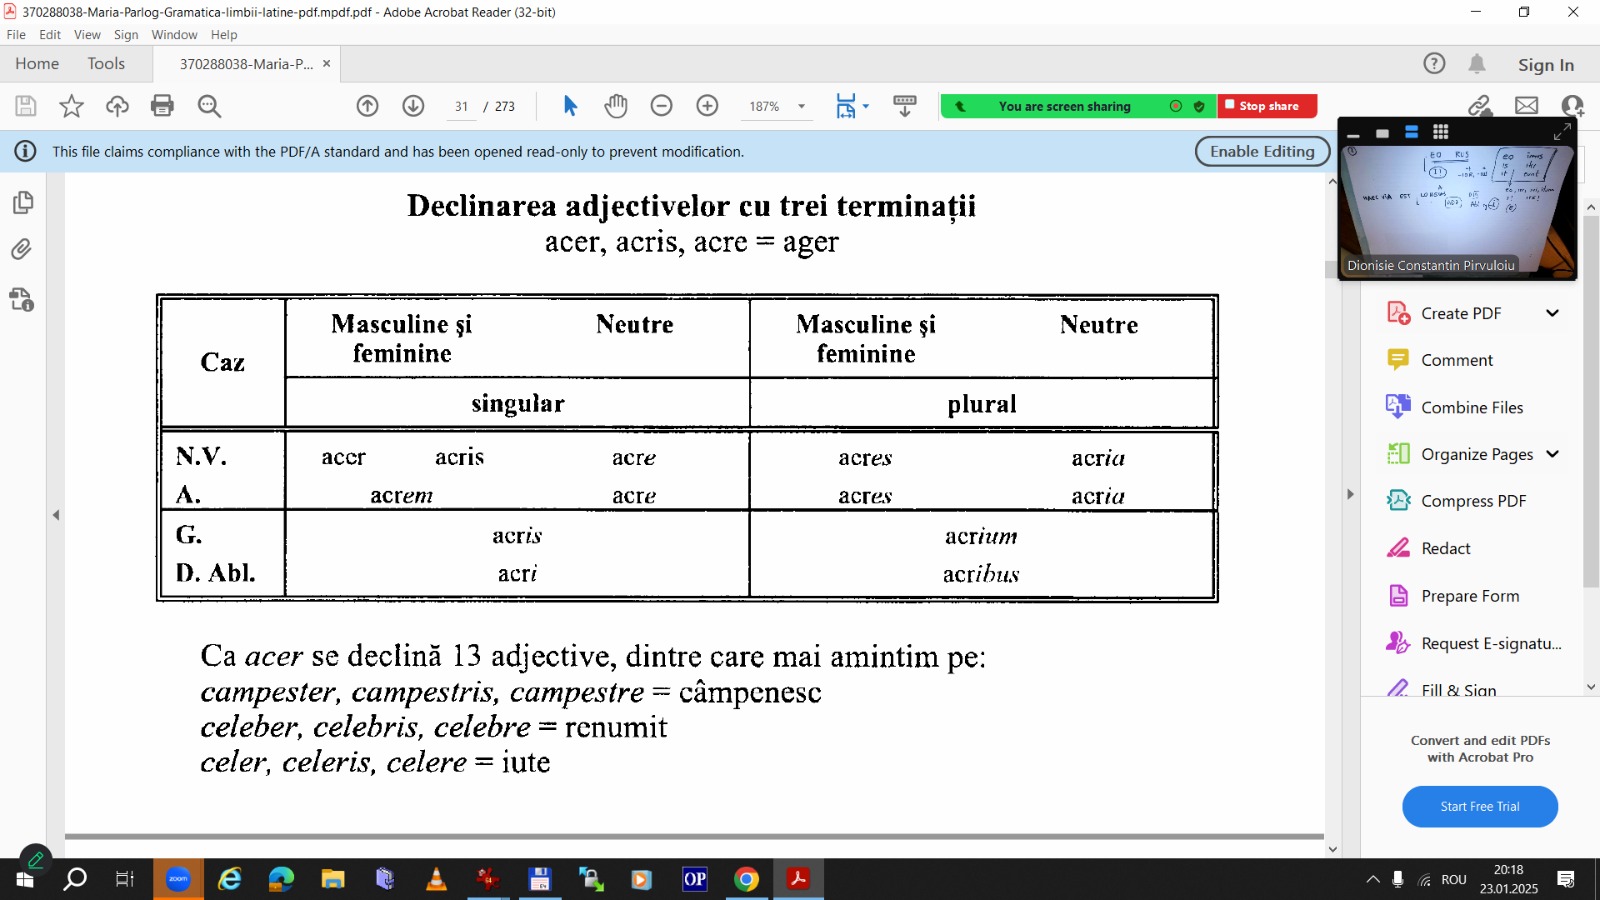Expand the Zoom video panel fullscreen

(1562, 132)
